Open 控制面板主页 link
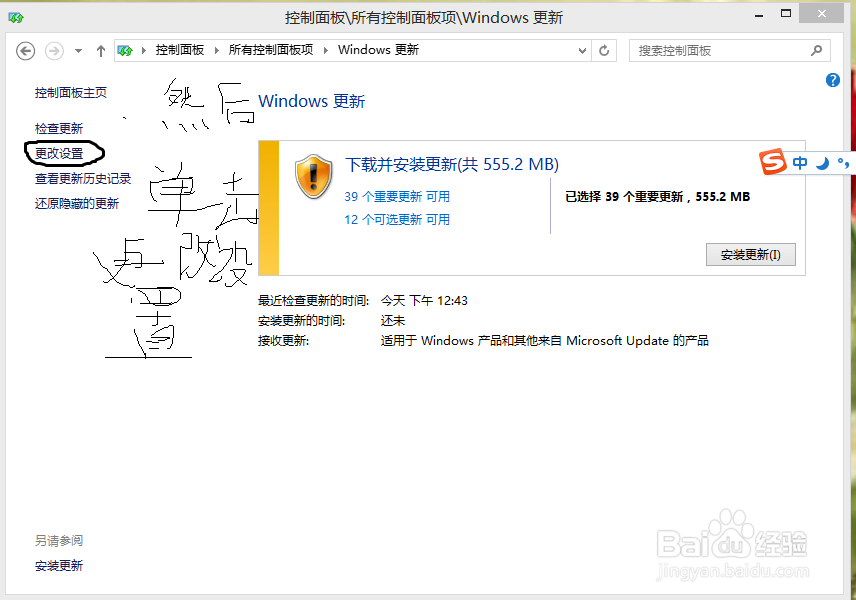 pyautogui.click(x=71, y=93)
